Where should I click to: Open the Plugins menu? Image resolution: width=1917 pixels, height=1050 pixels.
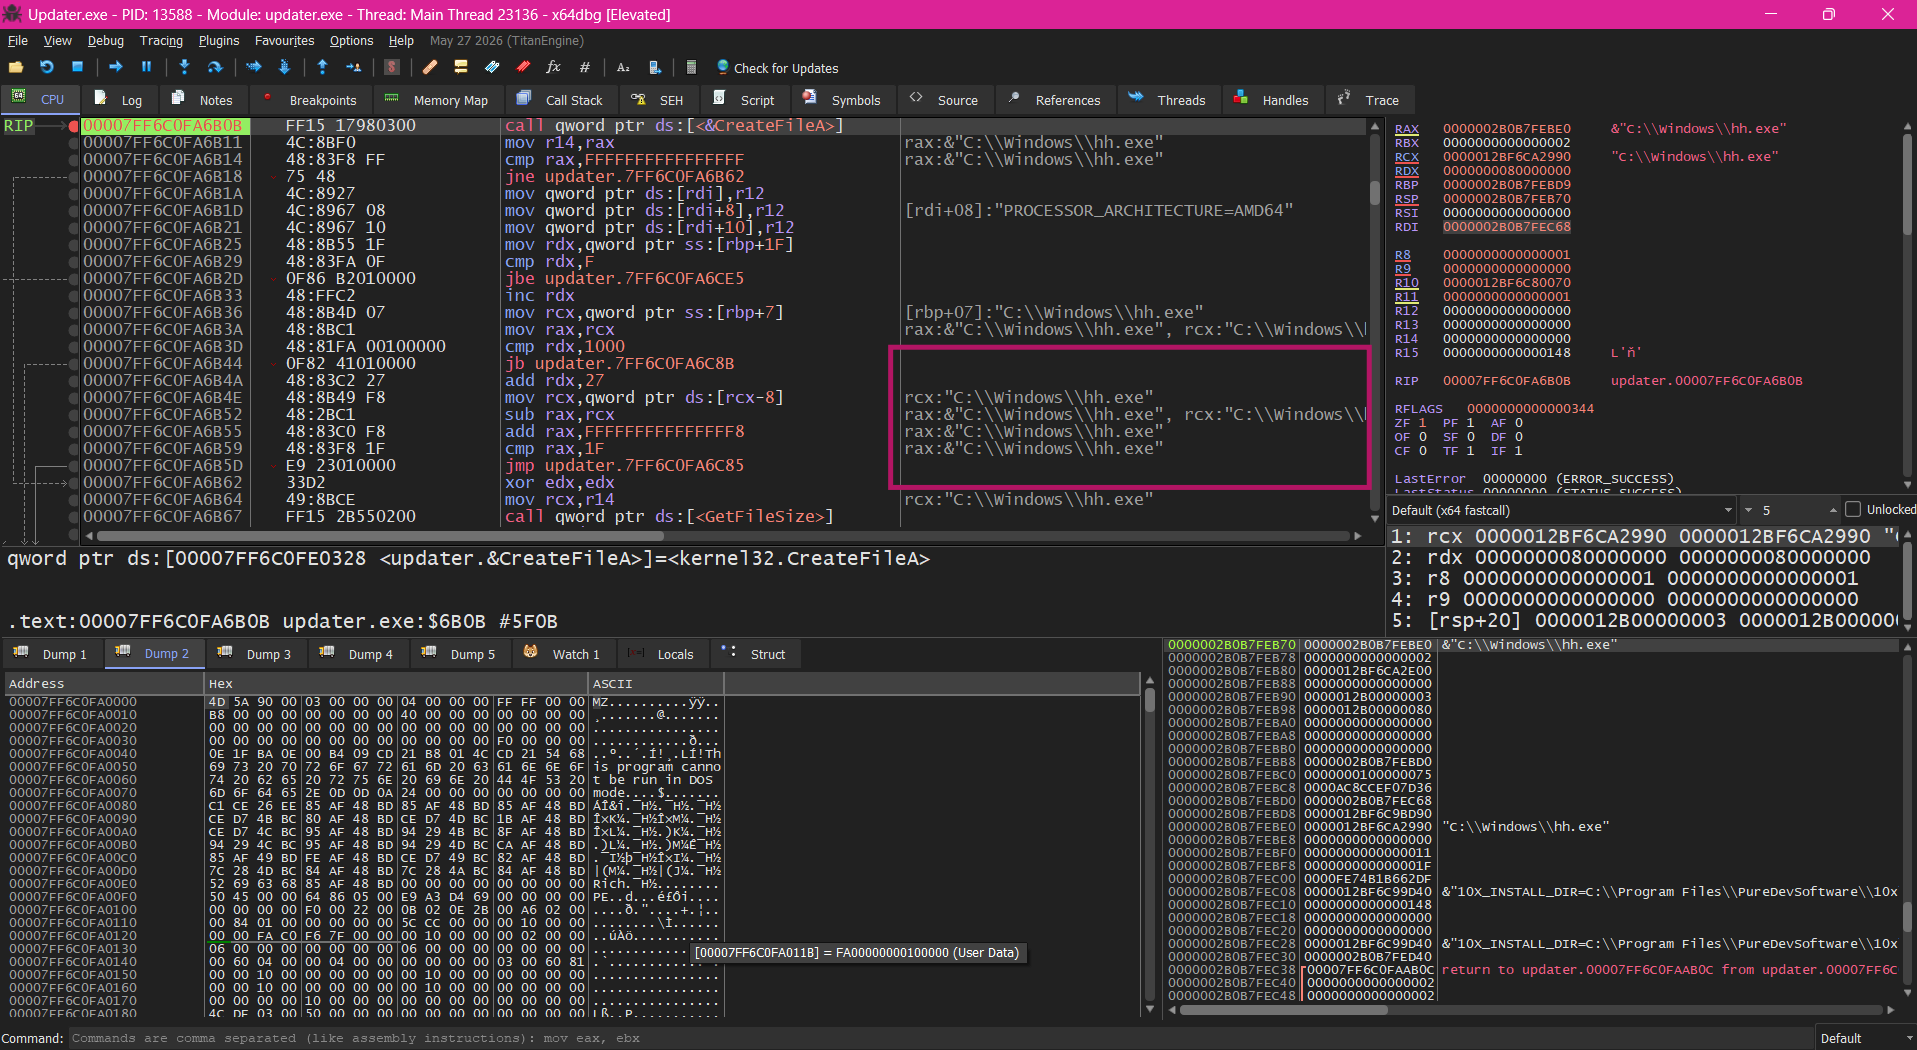pyautogui.click(x=219, y=41)
